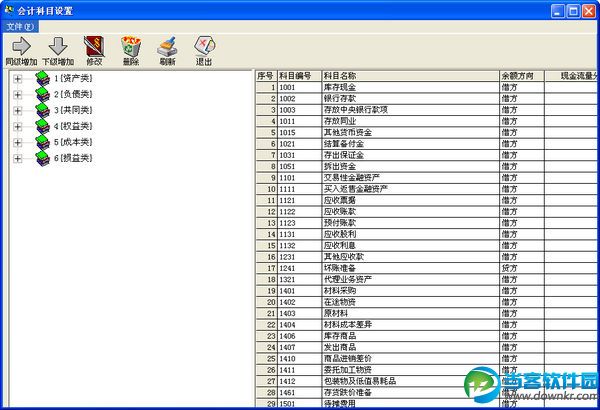The height and width of the screenshot is (410, 600).
Task: Select the 应收账款 cell
Action: (411, 212)
